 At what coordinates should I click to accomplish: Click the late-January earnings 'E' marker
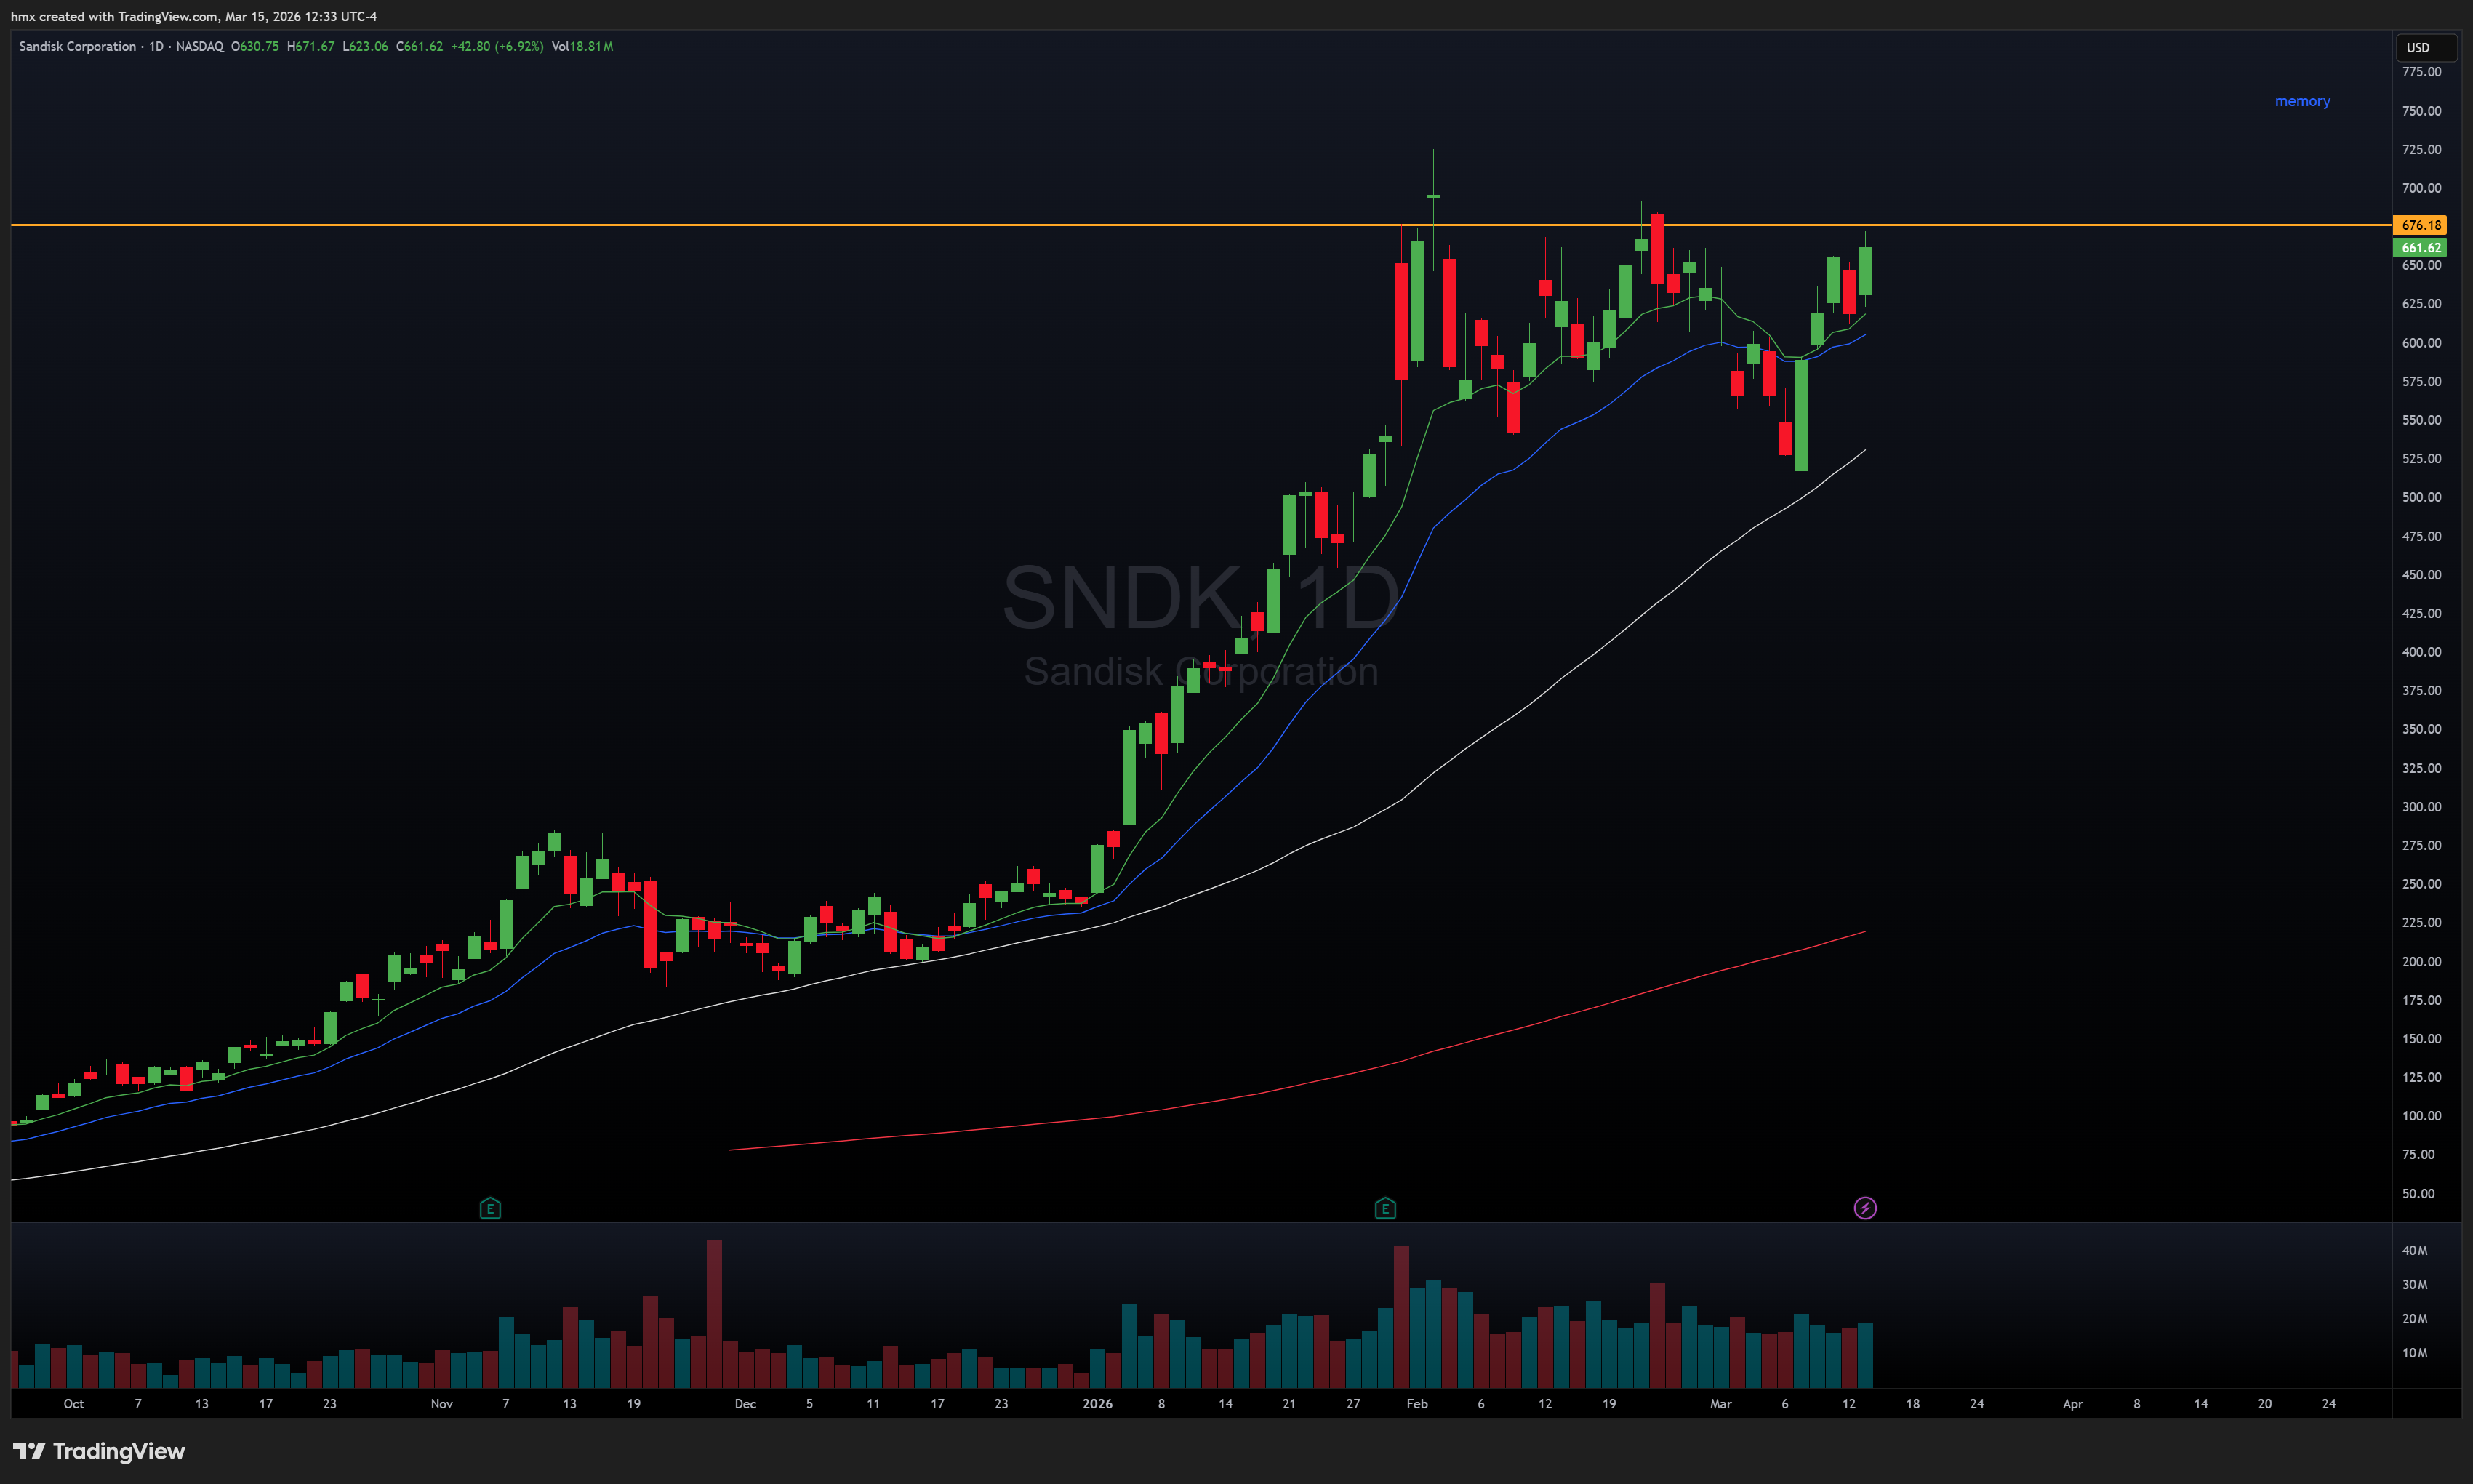tap(1385, 1208)
